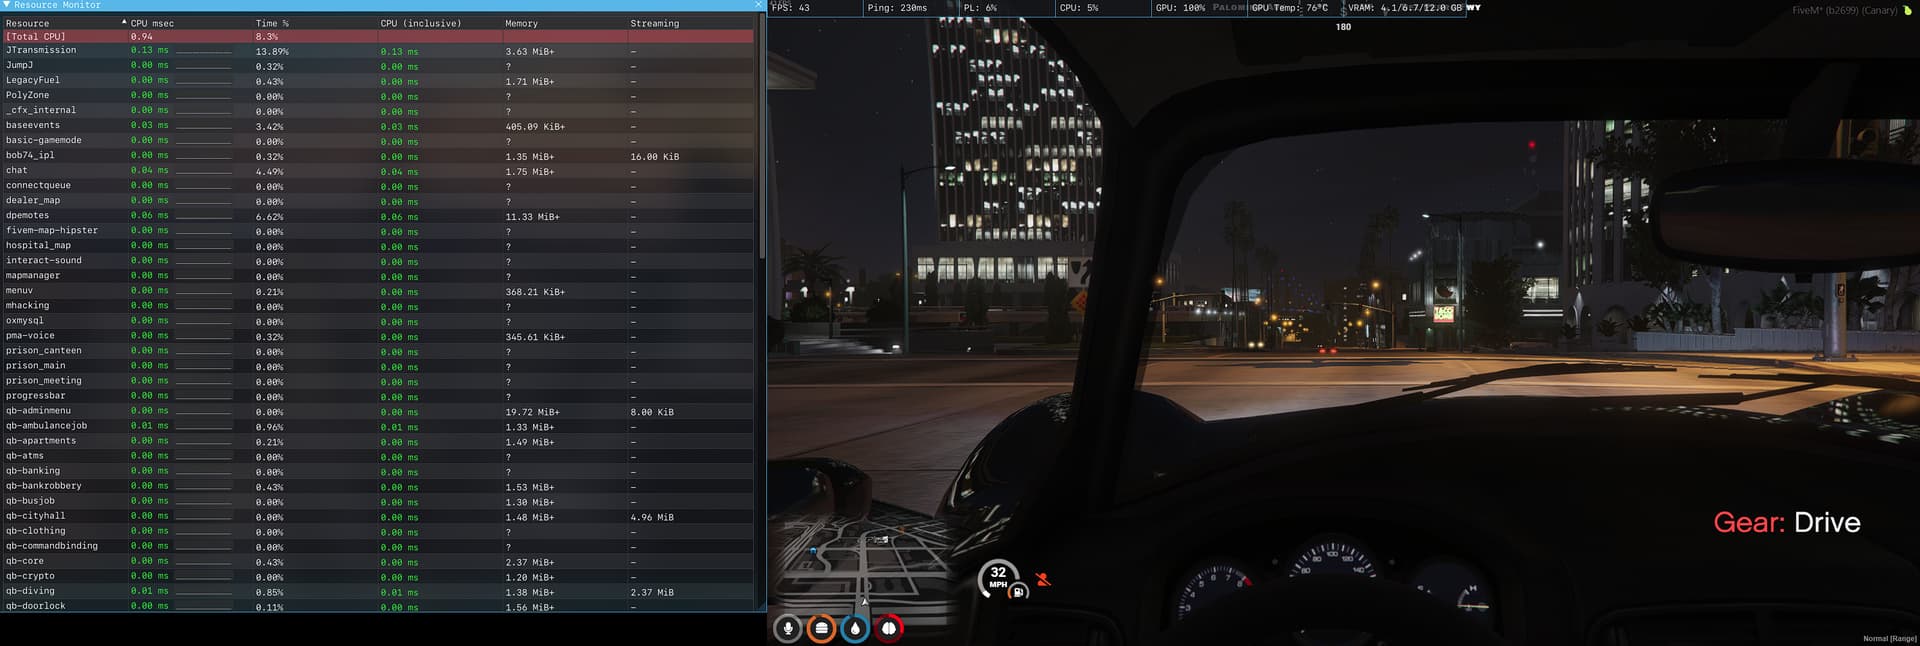Collapse the Resource Monitor window triangle
The image size is (1920, 646).
[x=6, y=5]
